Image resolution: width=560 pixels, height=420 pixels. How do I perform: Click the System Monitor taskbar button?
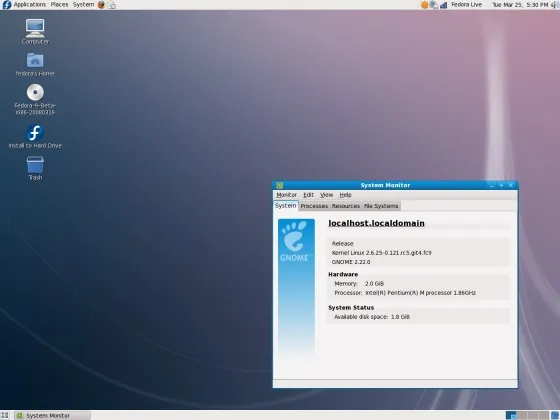coord(52,415)
